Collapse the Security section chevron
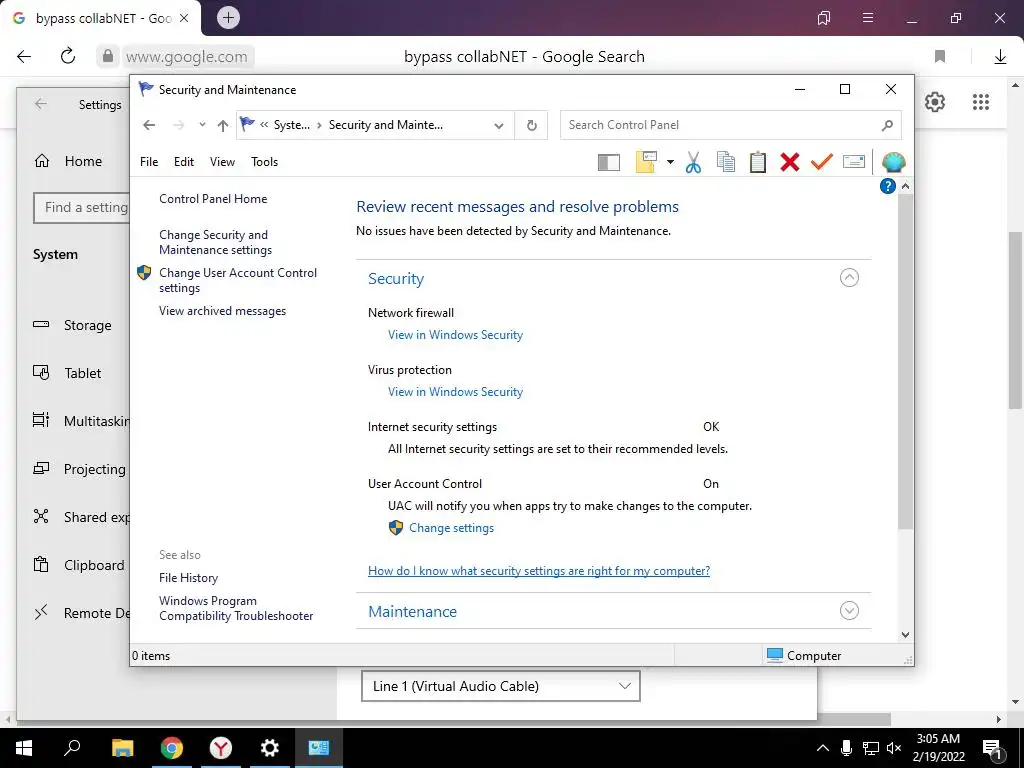 coord(849,278)
